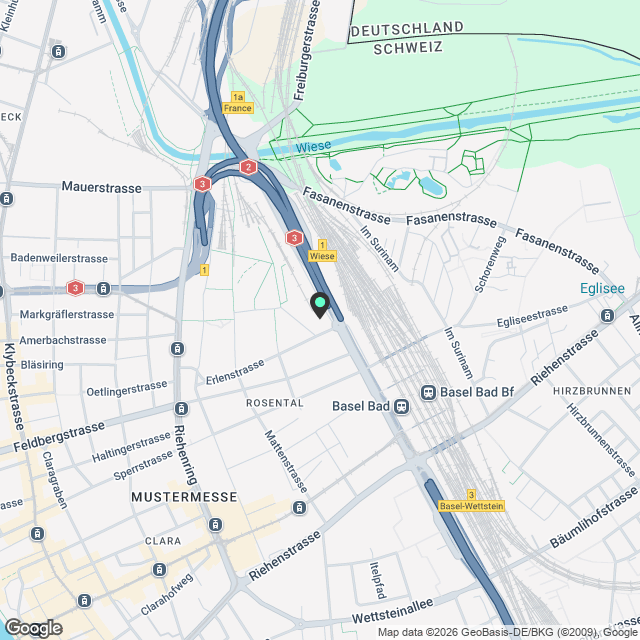Select the 1a France yellow exit sign
The height and width of the screenshot is (640, 640).
pos(238,102)
